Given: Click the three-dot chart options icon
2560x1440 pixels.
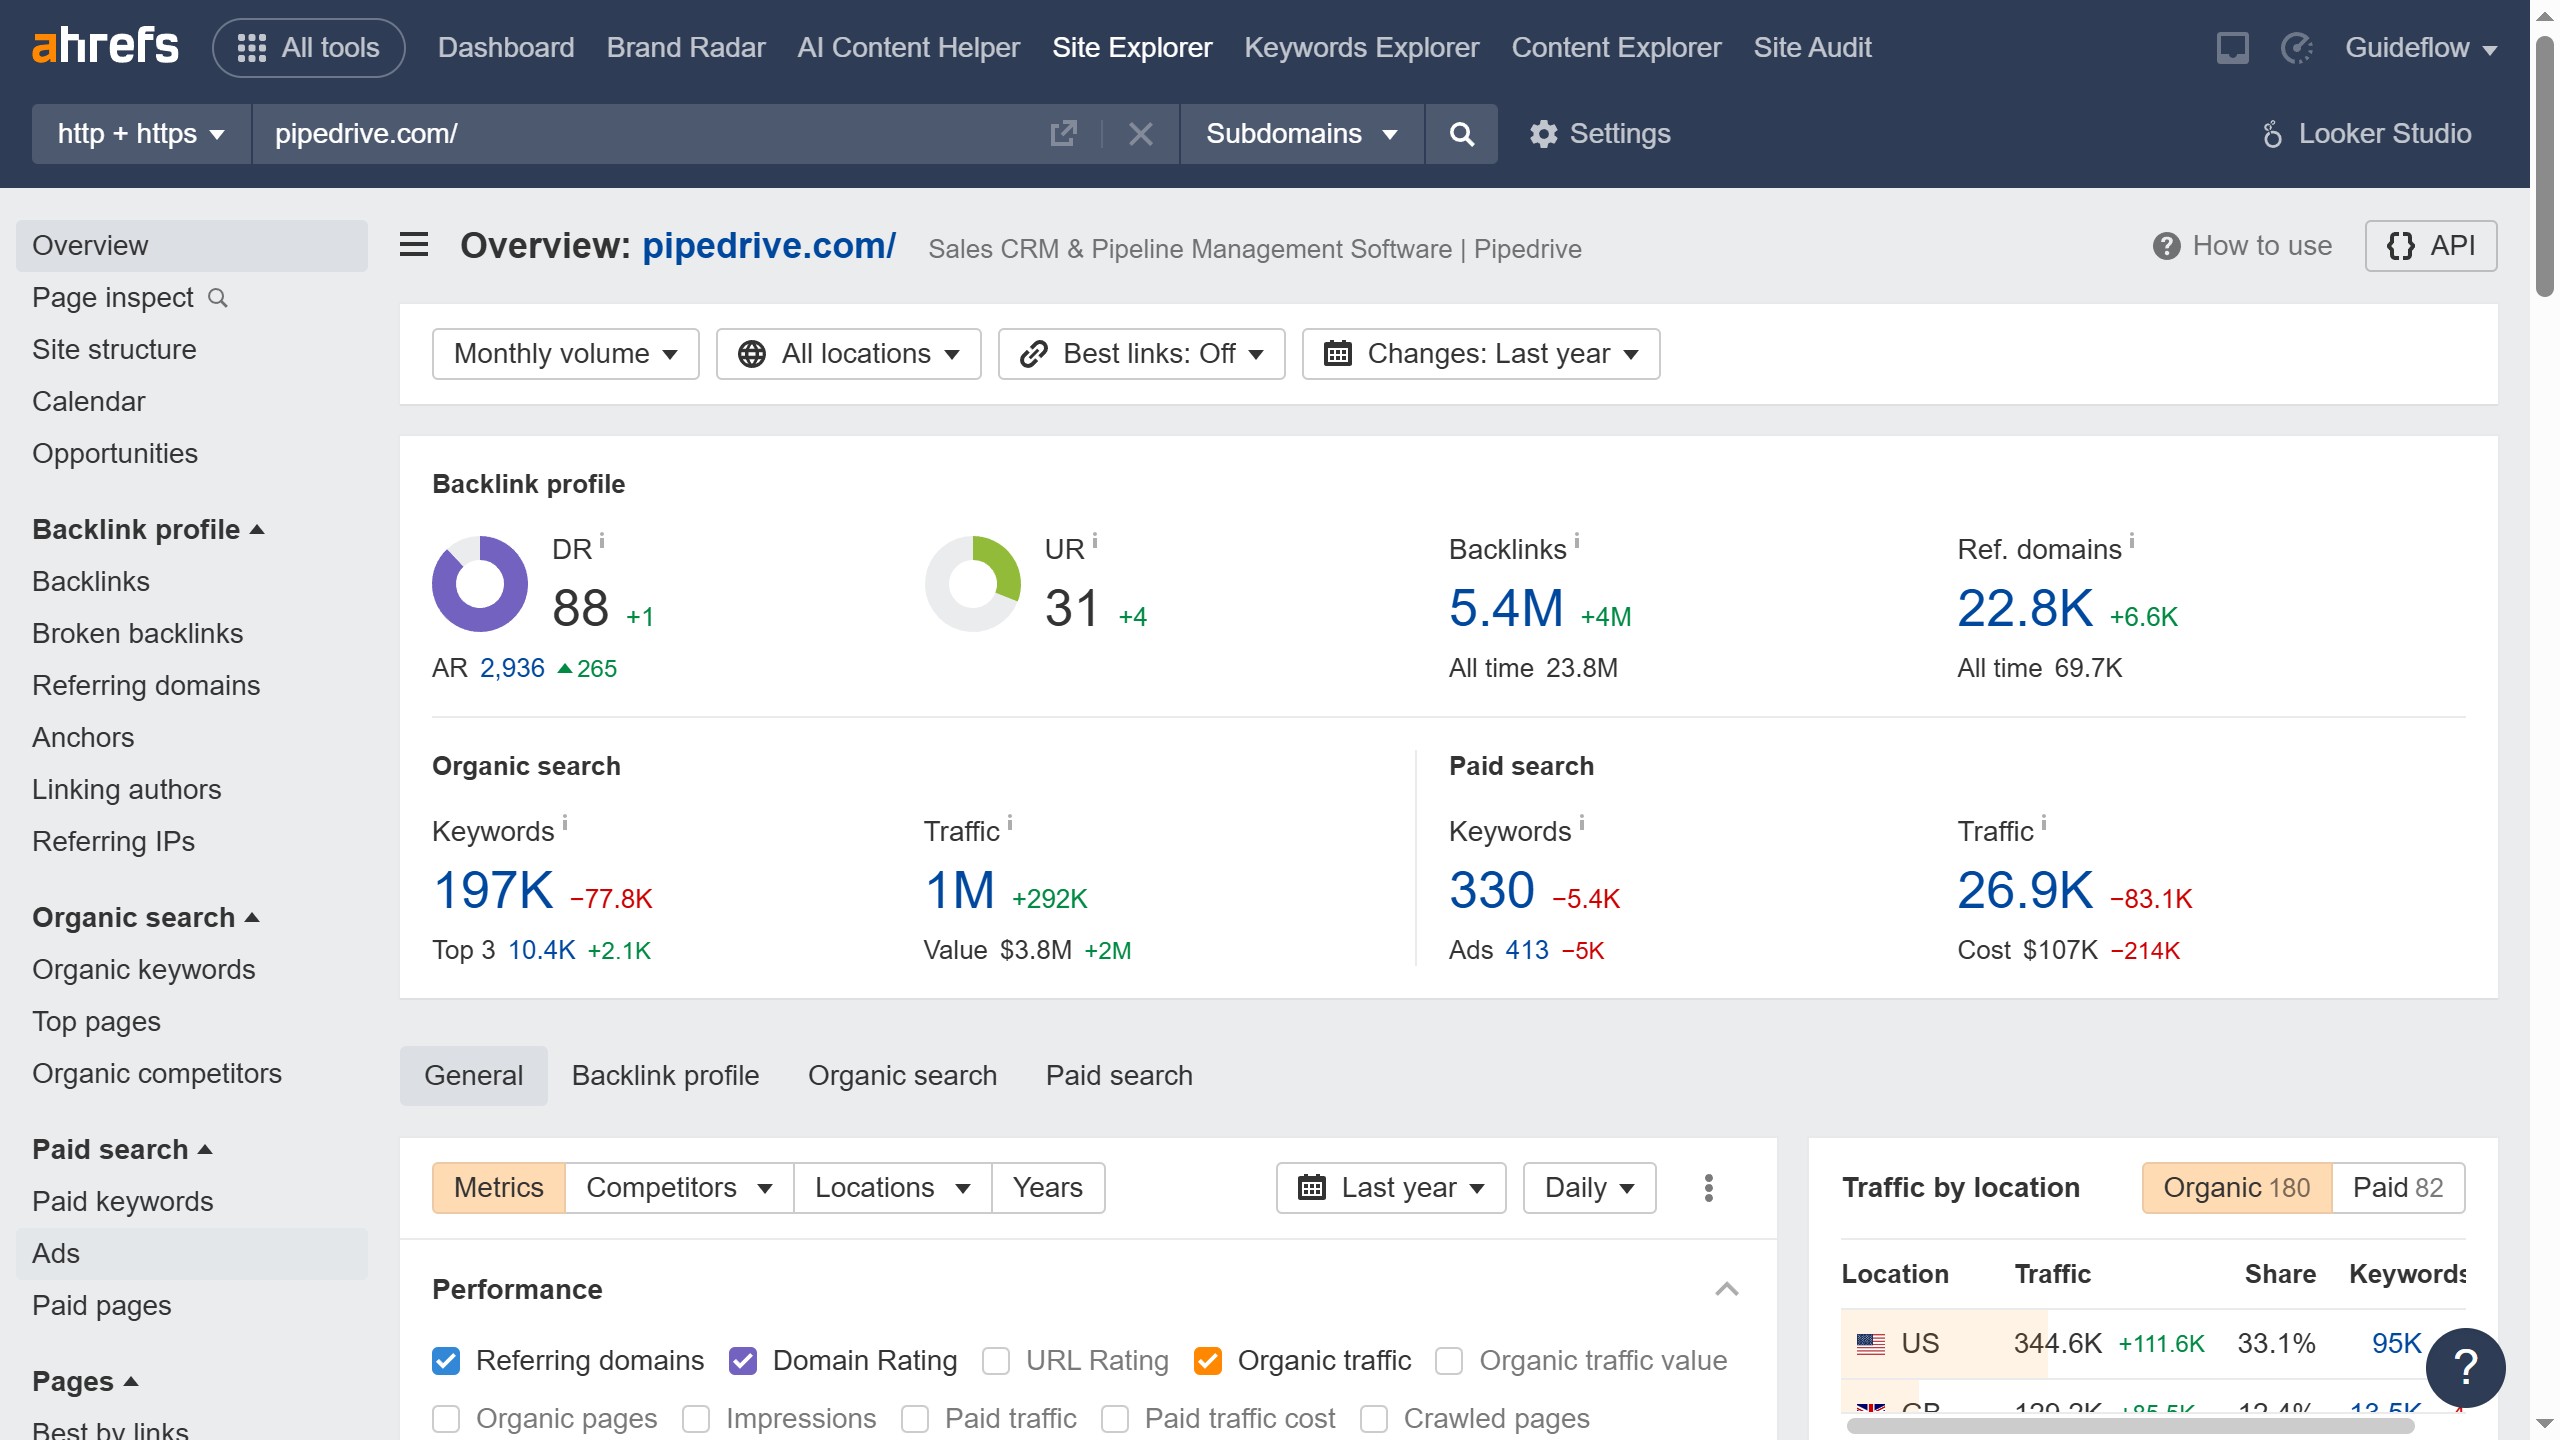Looking at the screenshot, I should pos(1708,1188).
